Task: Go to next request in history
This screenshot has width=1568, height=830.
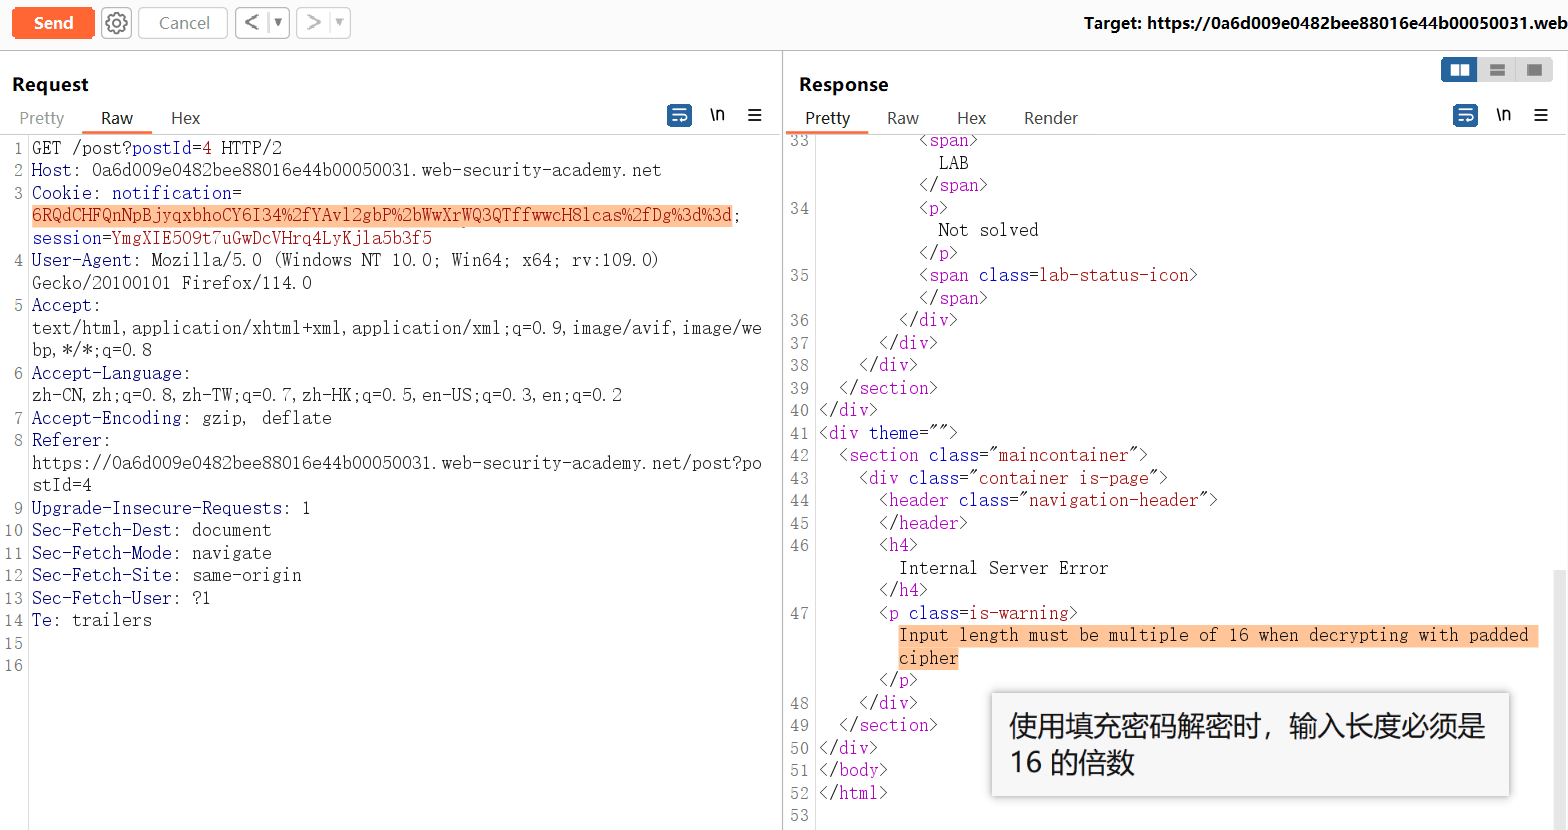Action: (313, 22)
